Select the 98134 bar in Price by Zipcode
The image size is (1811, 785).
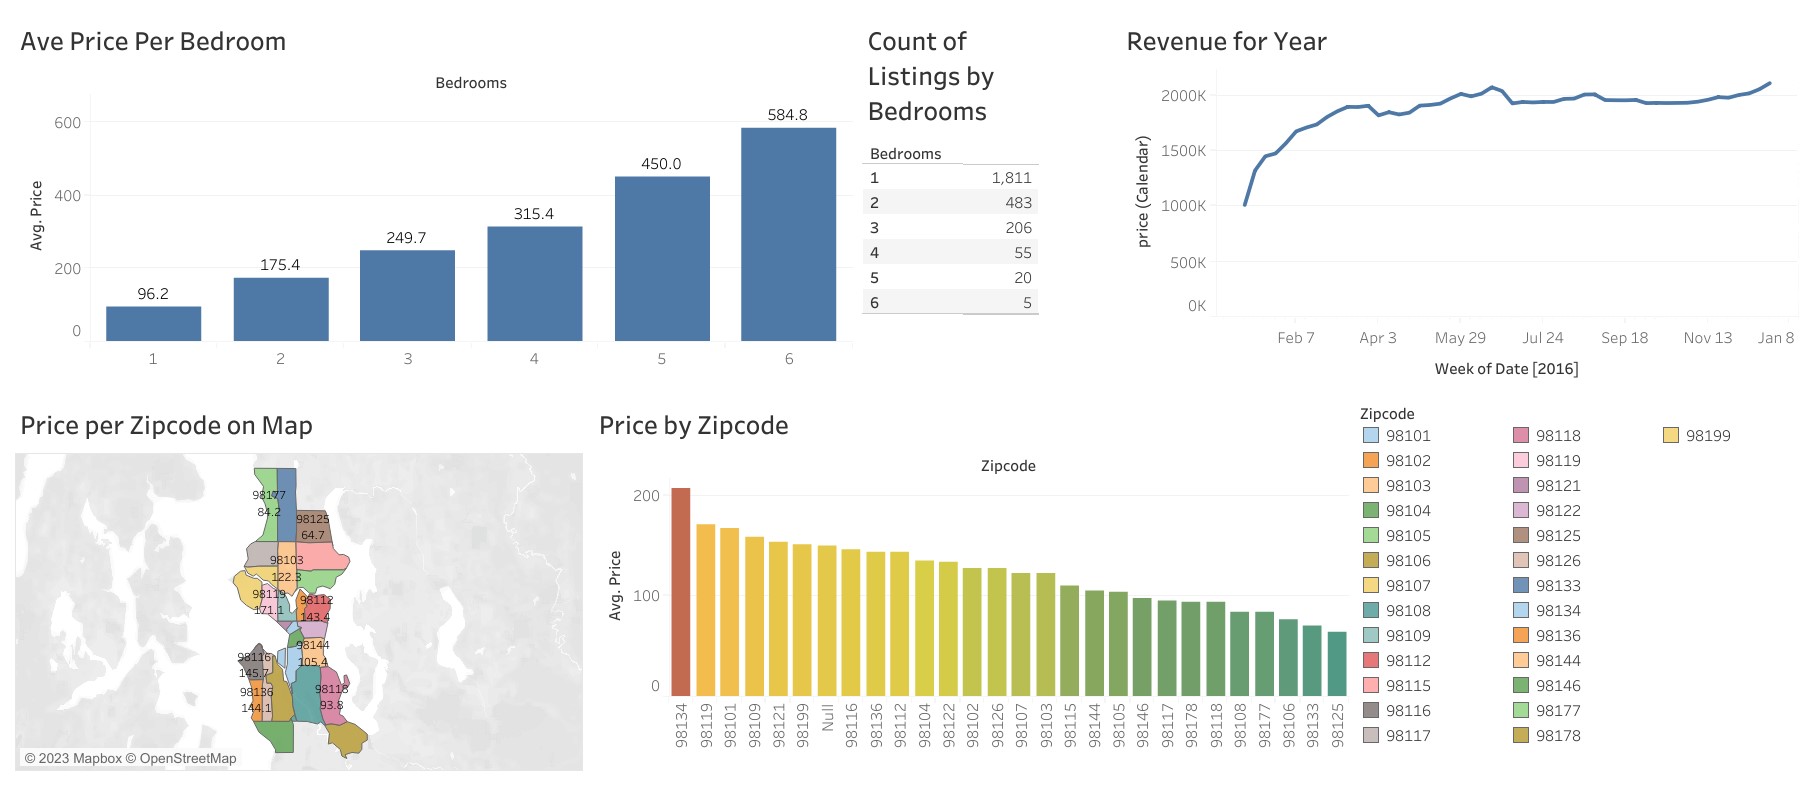[681, 592]
